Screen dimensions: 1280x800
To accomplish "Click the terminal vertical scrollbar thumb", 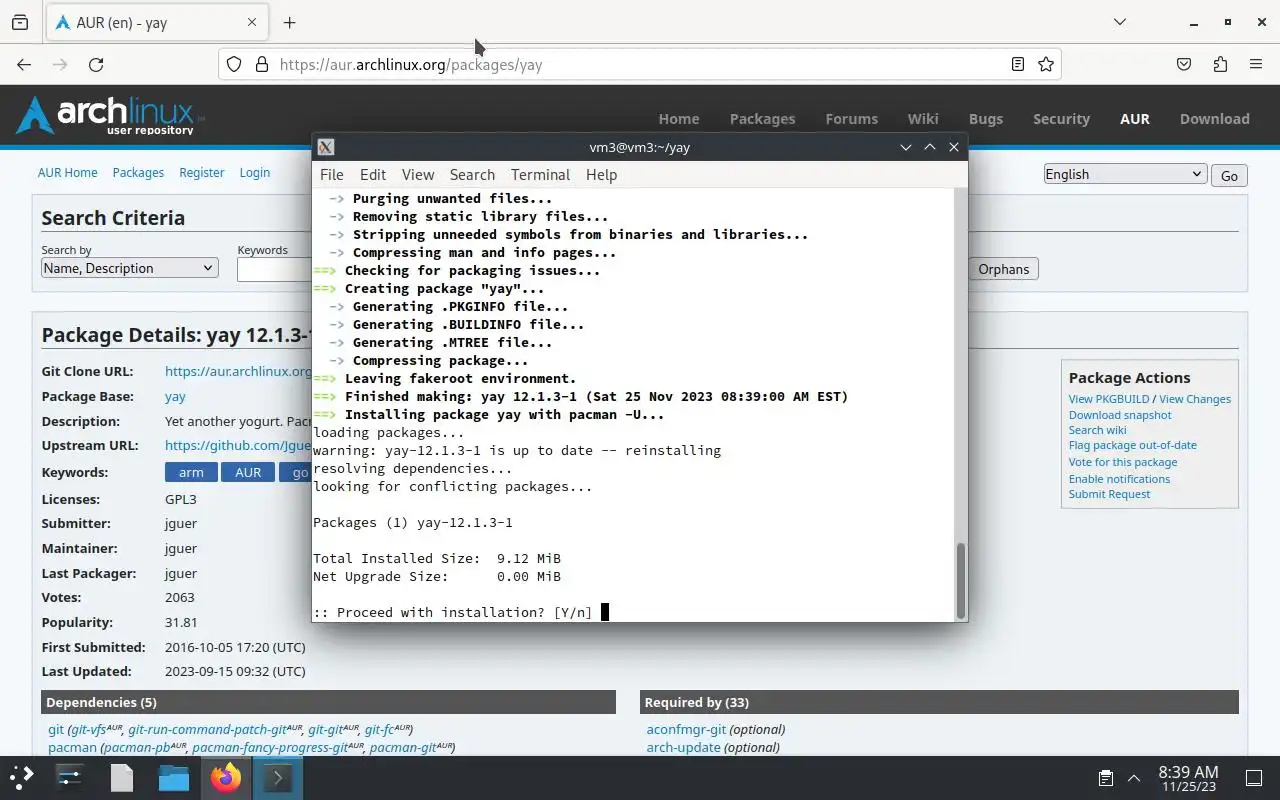I will coord(961,580).
